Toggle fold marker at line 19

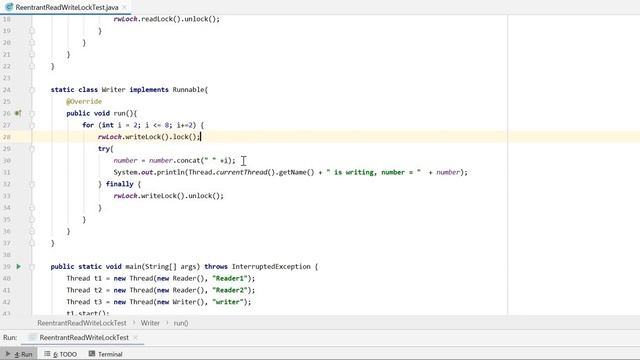pyautogui.click(x=32, y=31)
